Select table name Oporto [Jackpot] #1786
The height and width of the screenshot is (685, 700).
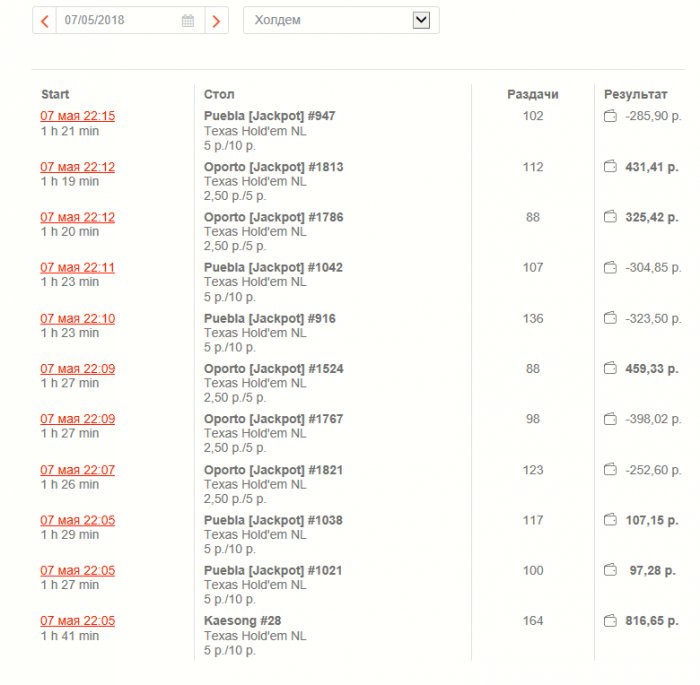274,217
